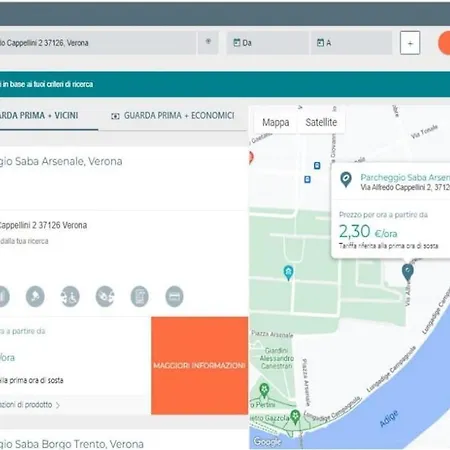Click the wheelchair accessibility amenity icon
Screen dimensions: 450x450
coord(70,296)
